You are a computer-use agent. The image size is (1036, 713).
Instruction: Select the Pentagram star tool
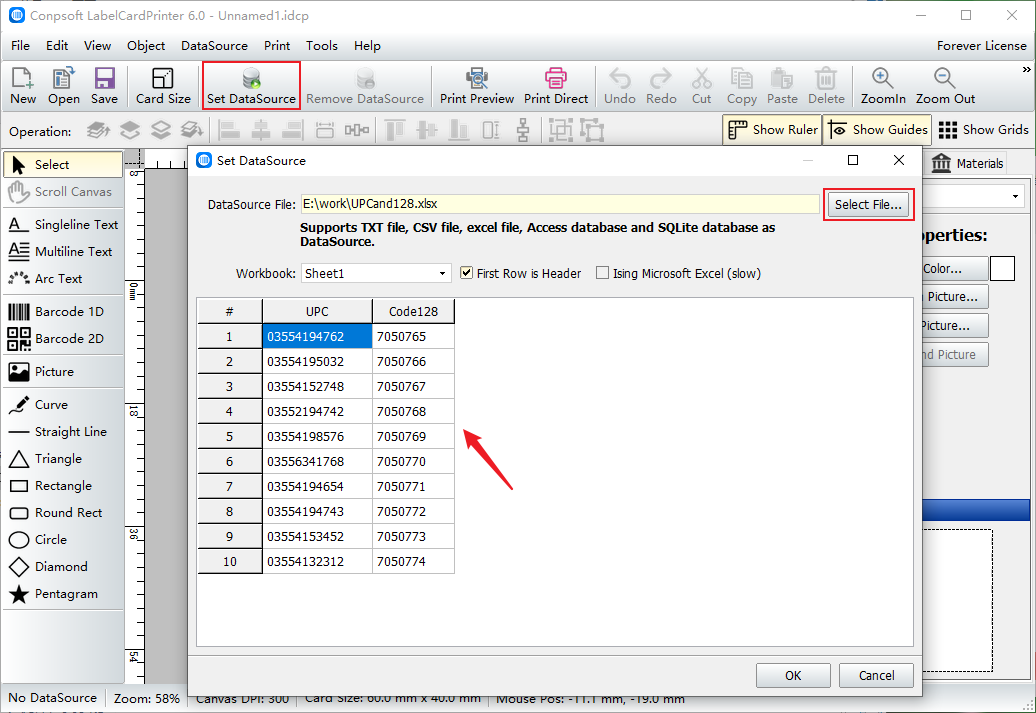click(x=63, y=594)
